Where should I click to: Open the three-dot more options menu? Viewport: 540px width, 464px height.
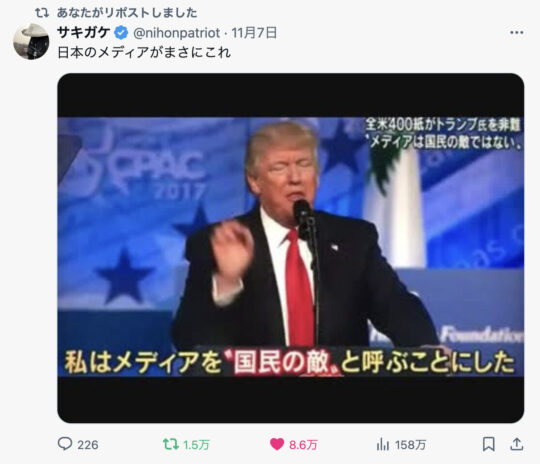(517, 33)
